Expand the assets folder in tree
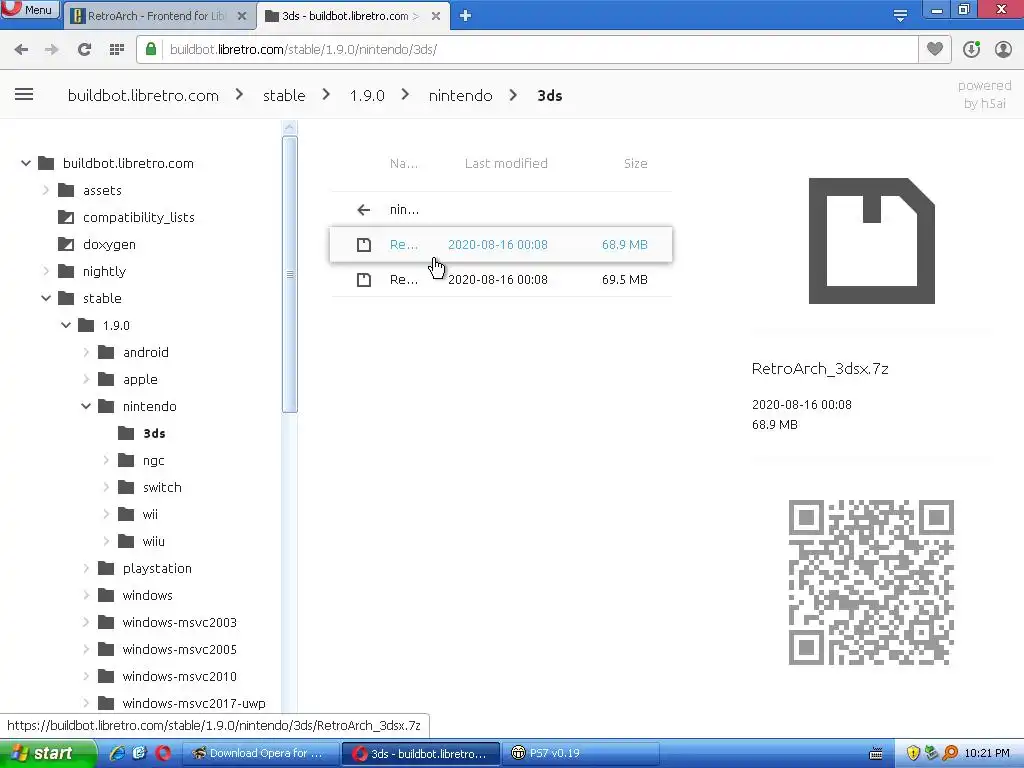1024x768 pixels. click(46, 190)
